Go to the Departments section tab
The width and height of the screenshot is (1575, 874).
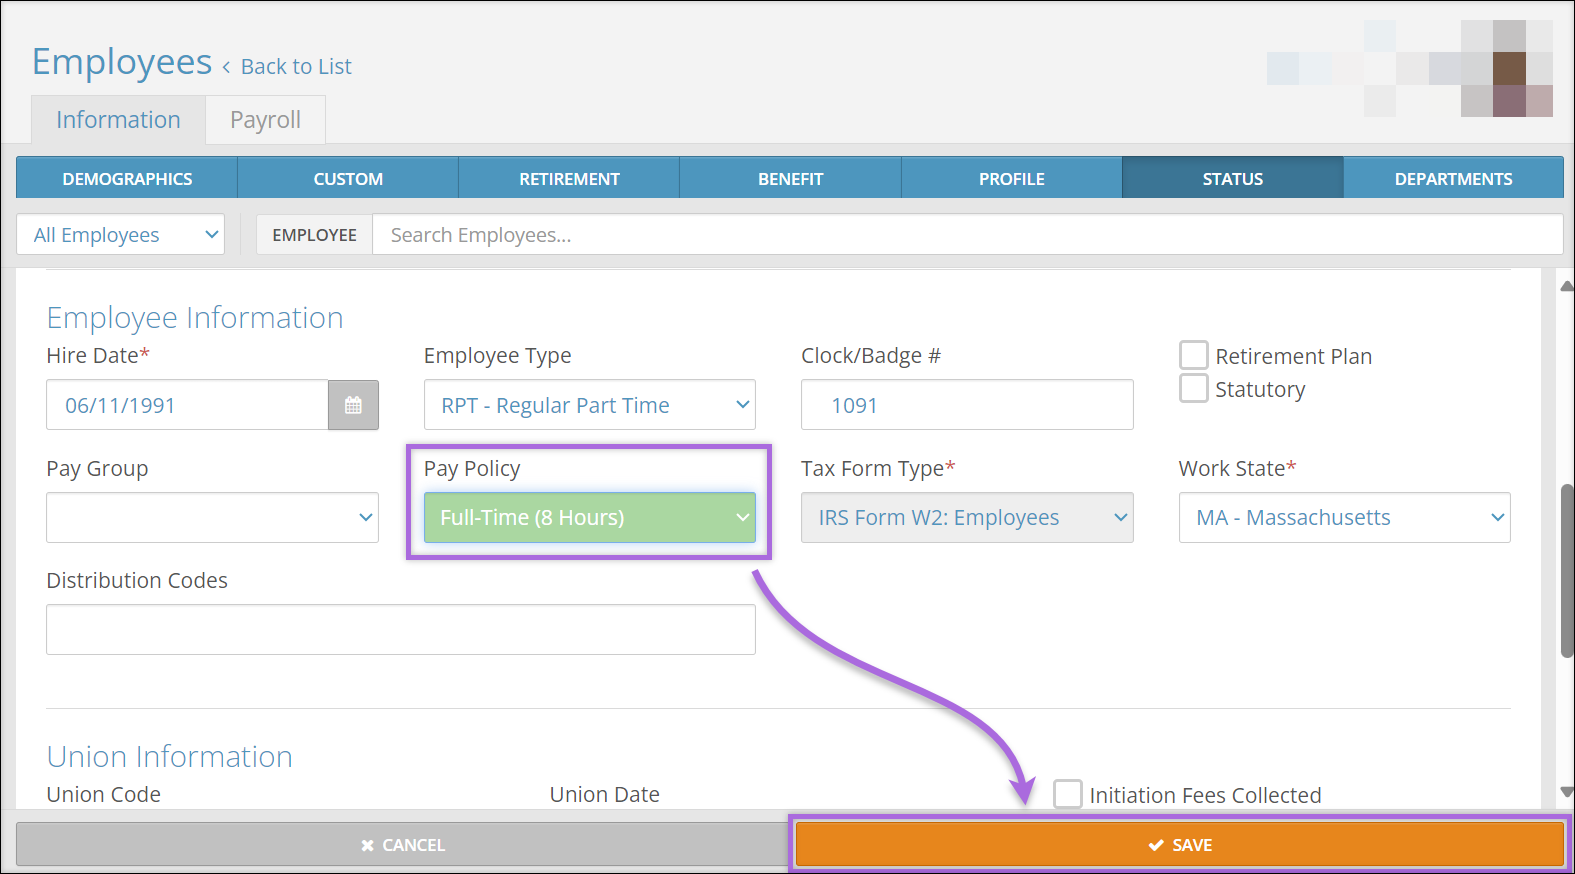click(1453, 179)
